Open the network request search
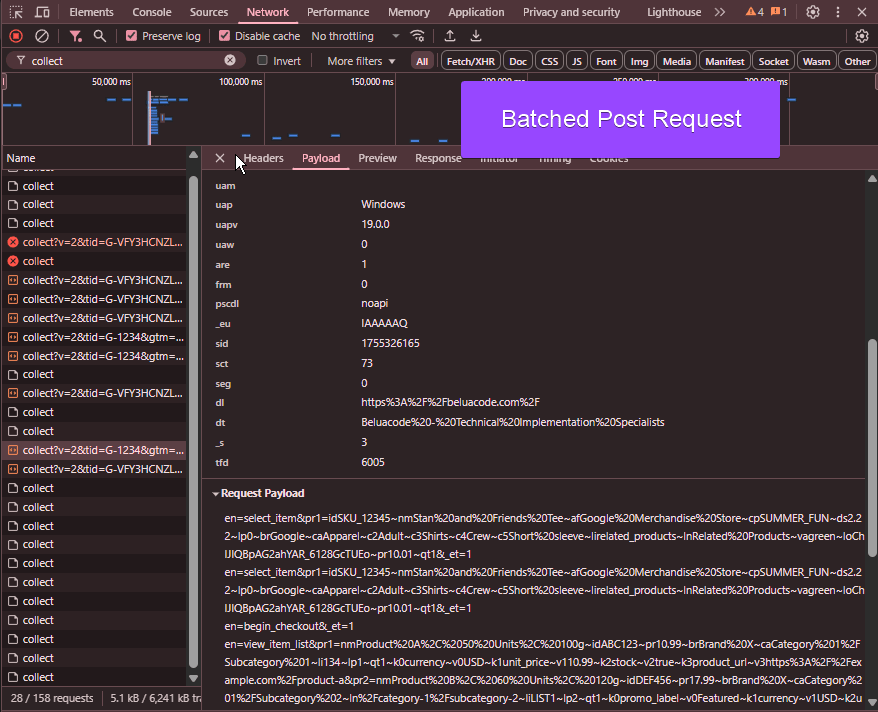The width and height of the screenshot is (878, 712). 99,35
